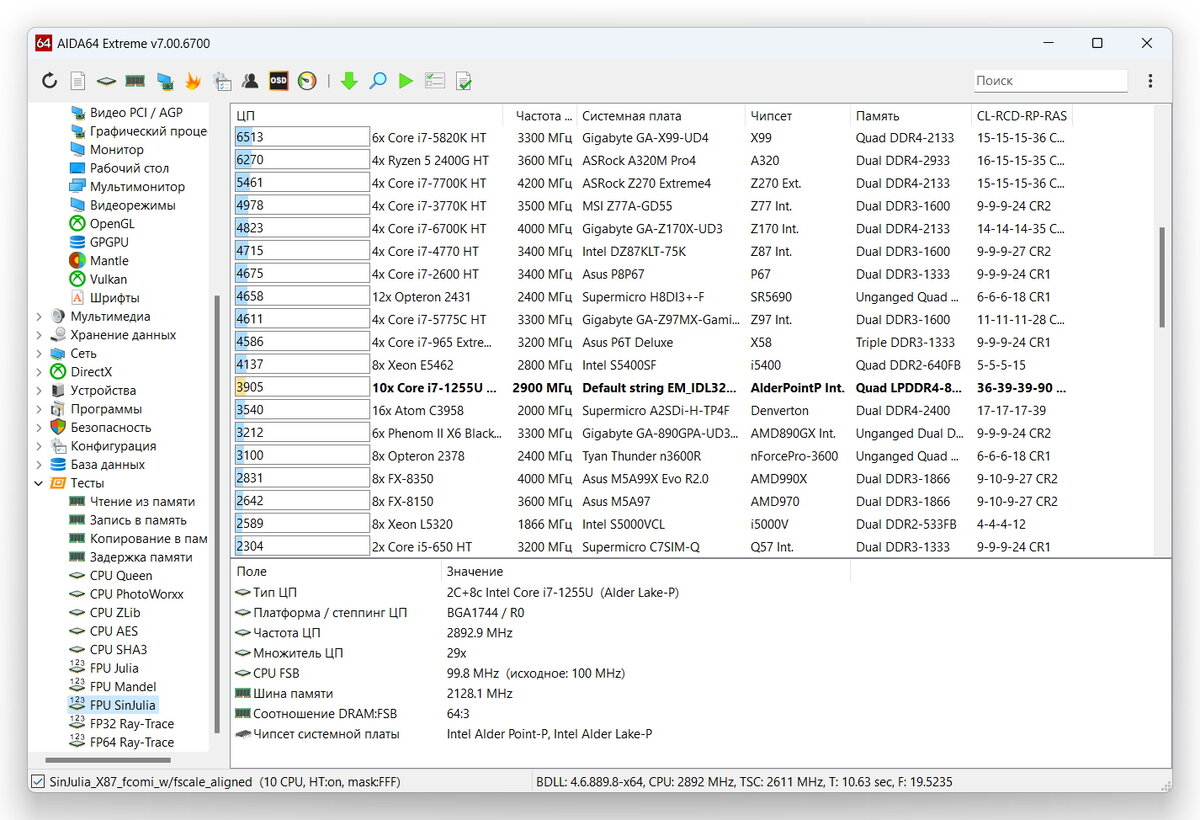Collapse the Тесты tree node
The width and height of the screenshot is (1200, 820).
click(x=39, y=483)
